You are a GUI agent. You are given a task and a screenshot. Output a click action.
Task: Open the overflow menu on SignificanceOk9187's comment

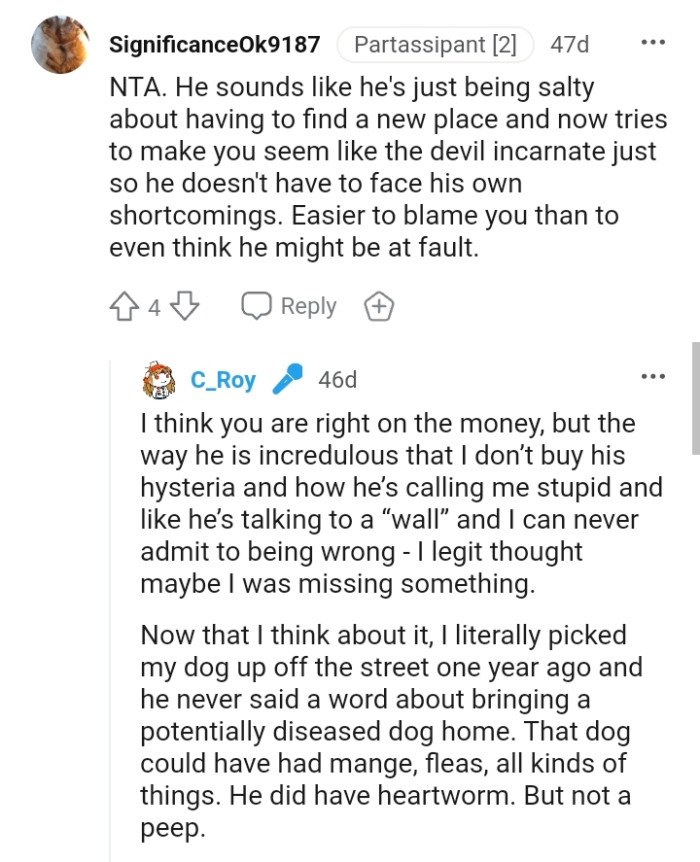[654, 40]
